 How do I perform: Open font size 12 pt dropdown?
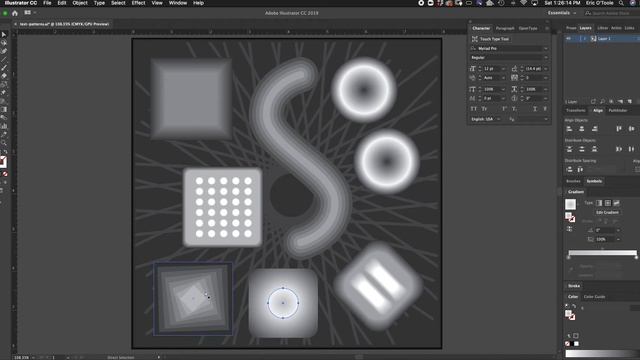pos(503,69)
